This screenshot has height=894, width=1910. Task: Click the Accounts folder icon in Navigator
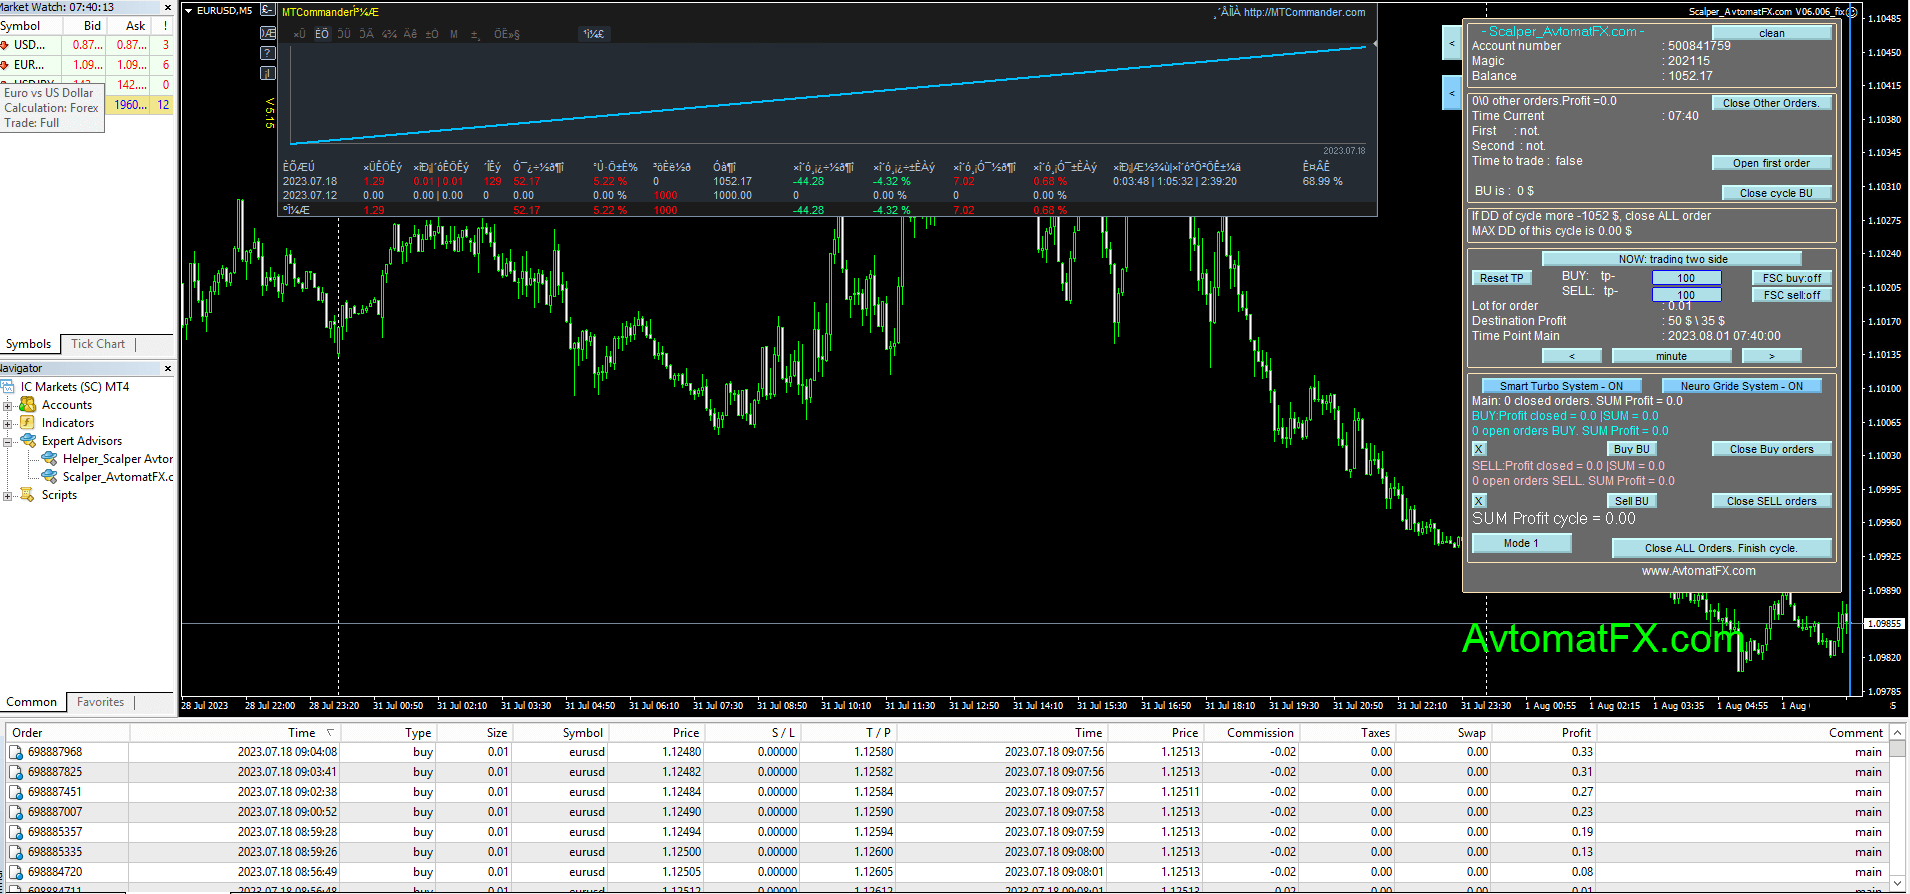pyautogui.click(x=28, y=405)
